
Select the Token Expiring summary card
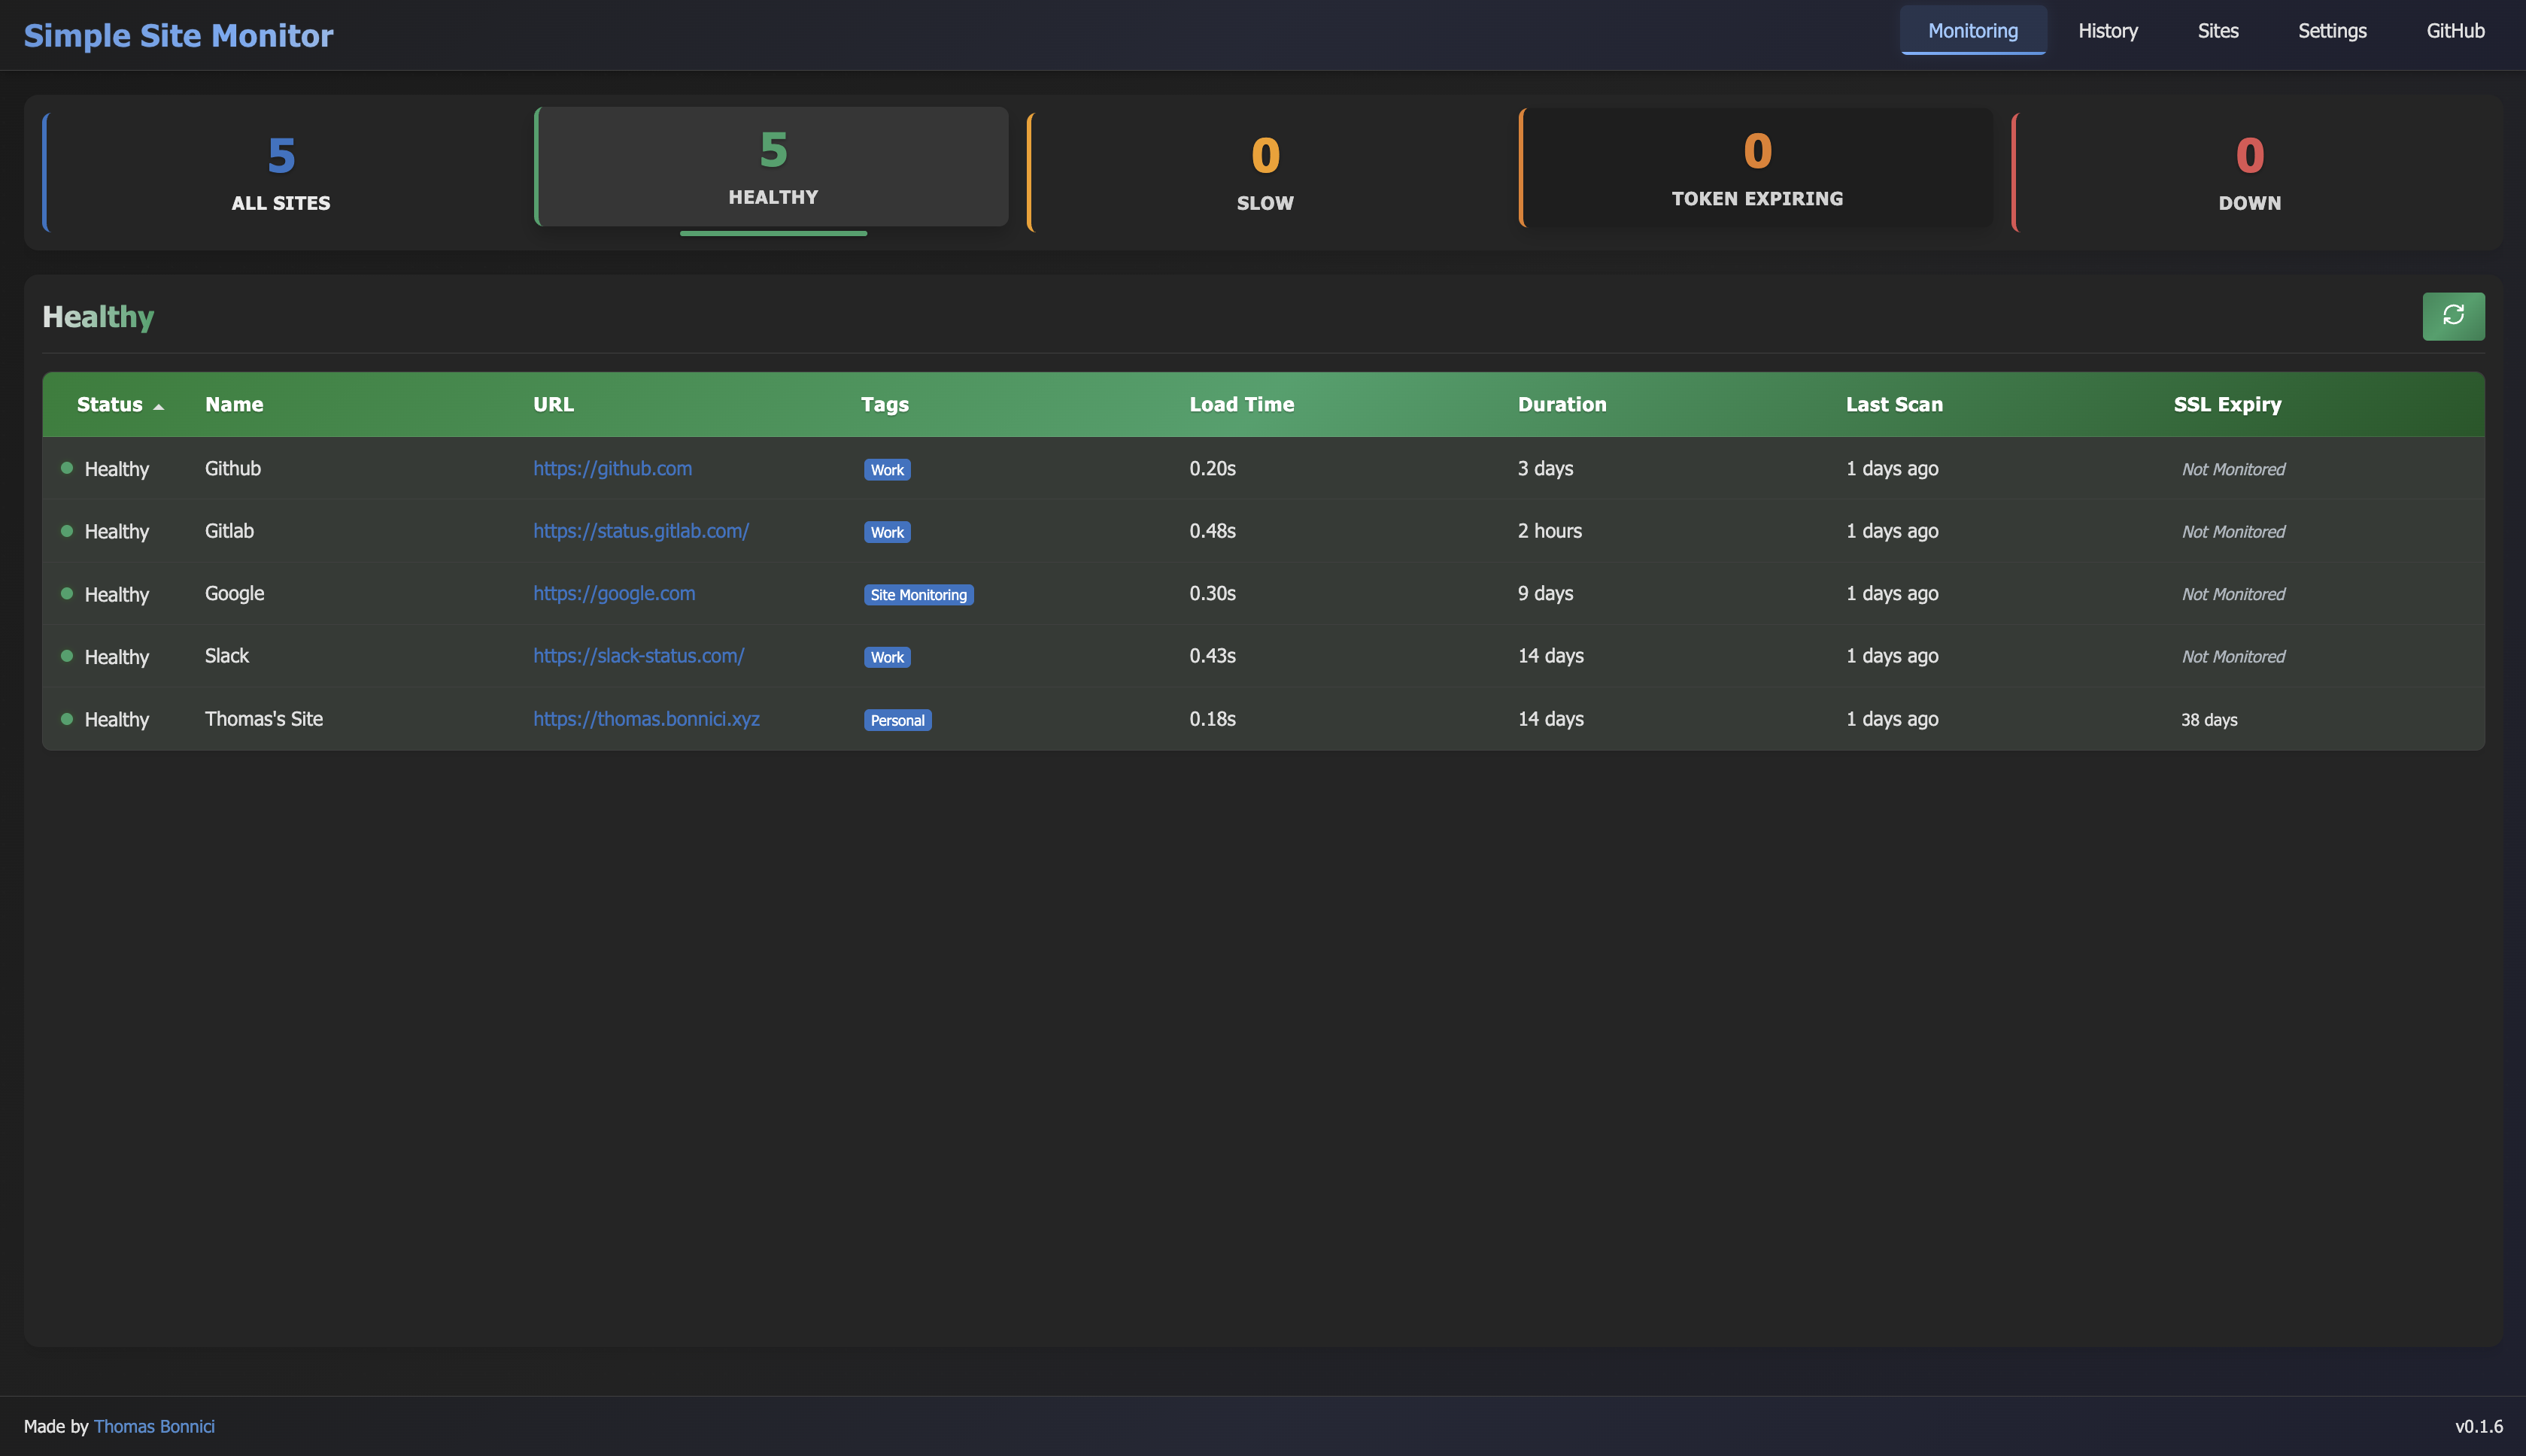tap(1756, 168)
